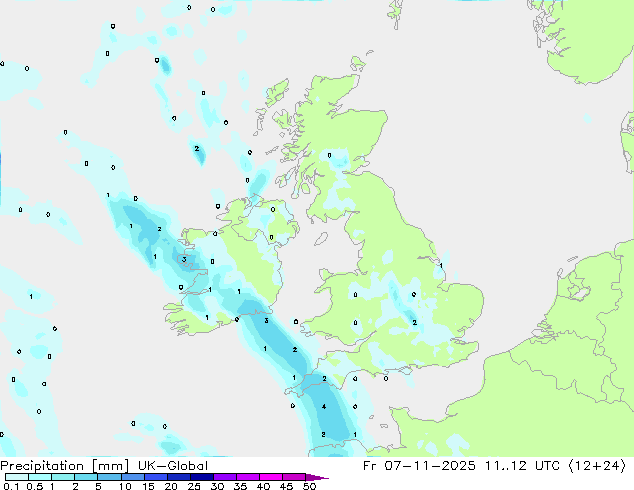Click the "10" legend scale label
This screenshot has width=634, height=490.
(x=125, y=486)
